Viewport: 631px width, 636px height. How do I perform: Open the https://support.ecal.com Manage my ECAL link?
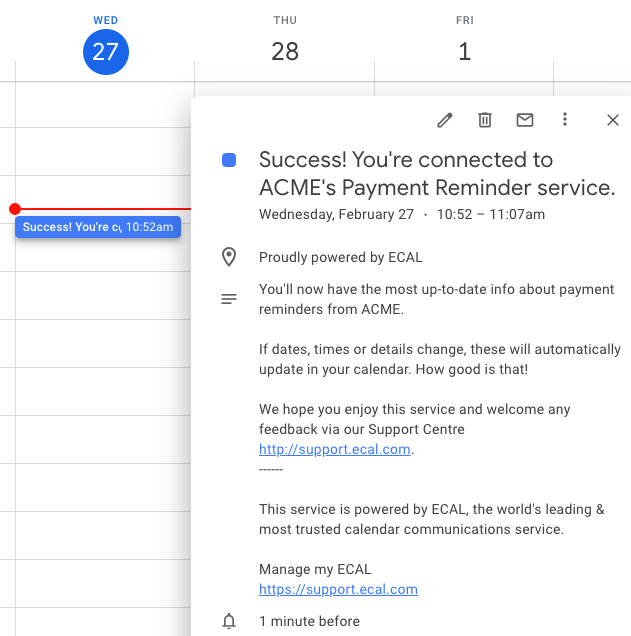coord(338,589)
